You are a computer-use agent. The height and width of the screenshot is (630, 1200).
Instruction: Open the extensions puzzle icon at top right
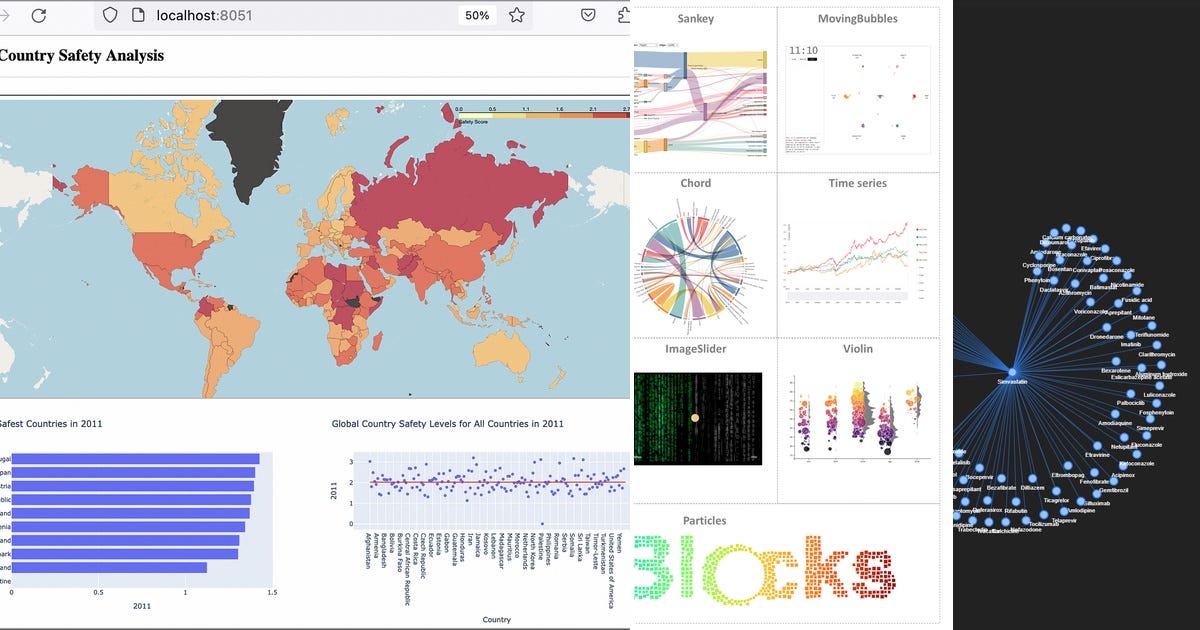(x=622, y=15)
